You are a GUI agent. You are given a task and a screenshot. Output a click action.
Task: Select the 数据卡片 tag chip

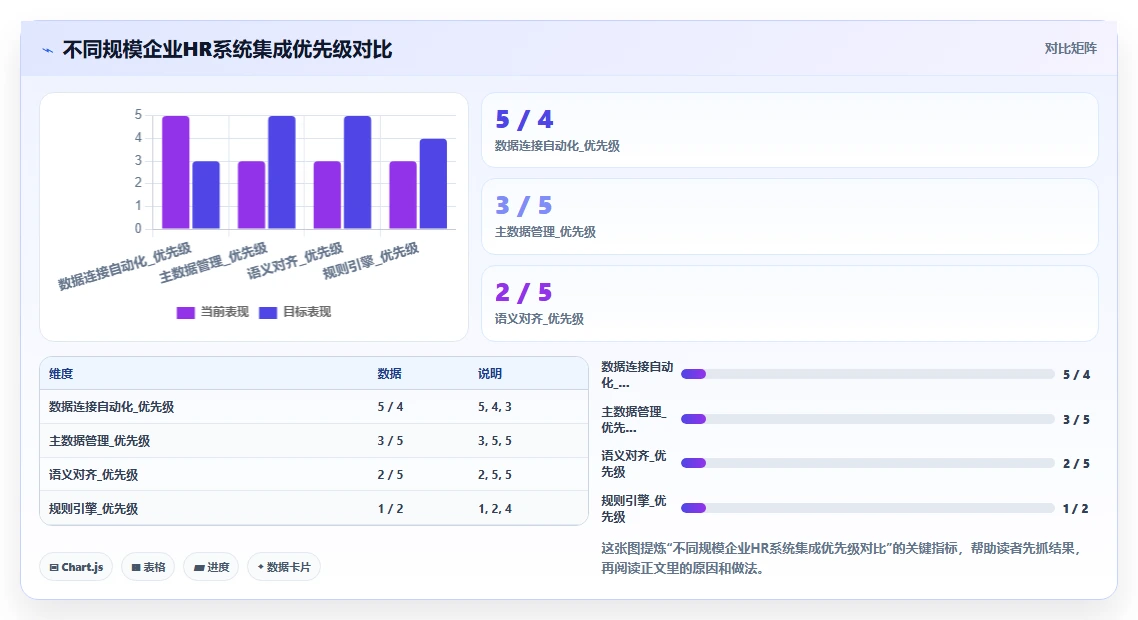284,567
